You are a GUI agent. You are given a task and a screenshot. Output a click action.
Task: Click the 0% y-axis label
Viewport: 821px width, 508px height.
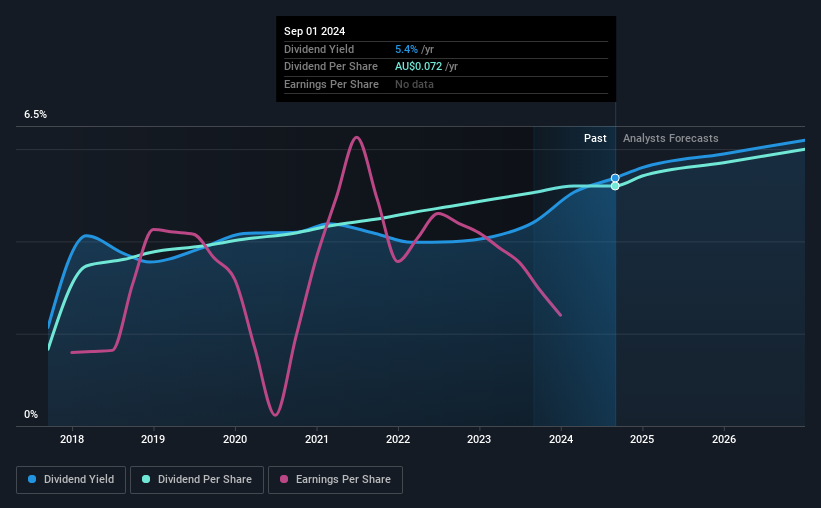pyautogui.click(x=31, y=414)
